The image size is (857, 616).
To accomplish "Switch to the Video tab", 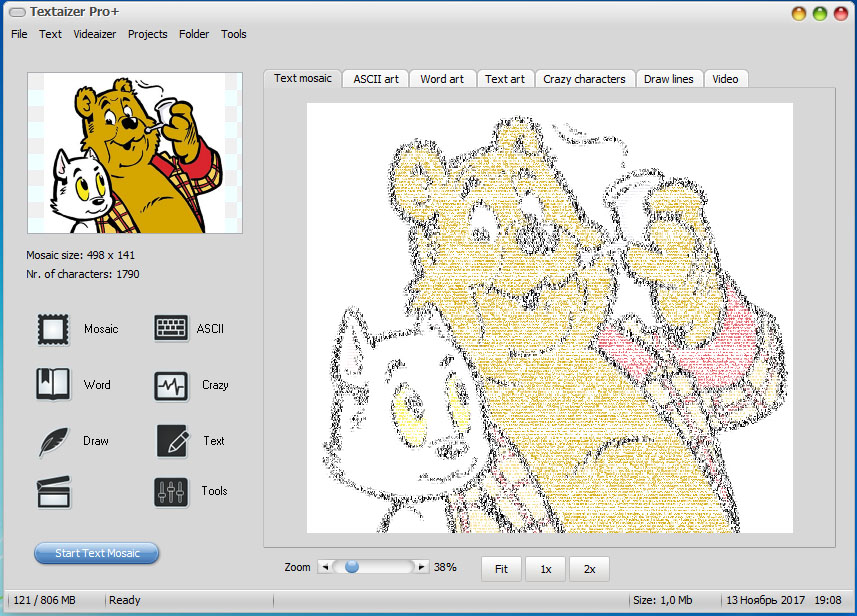I will (725, 79).
